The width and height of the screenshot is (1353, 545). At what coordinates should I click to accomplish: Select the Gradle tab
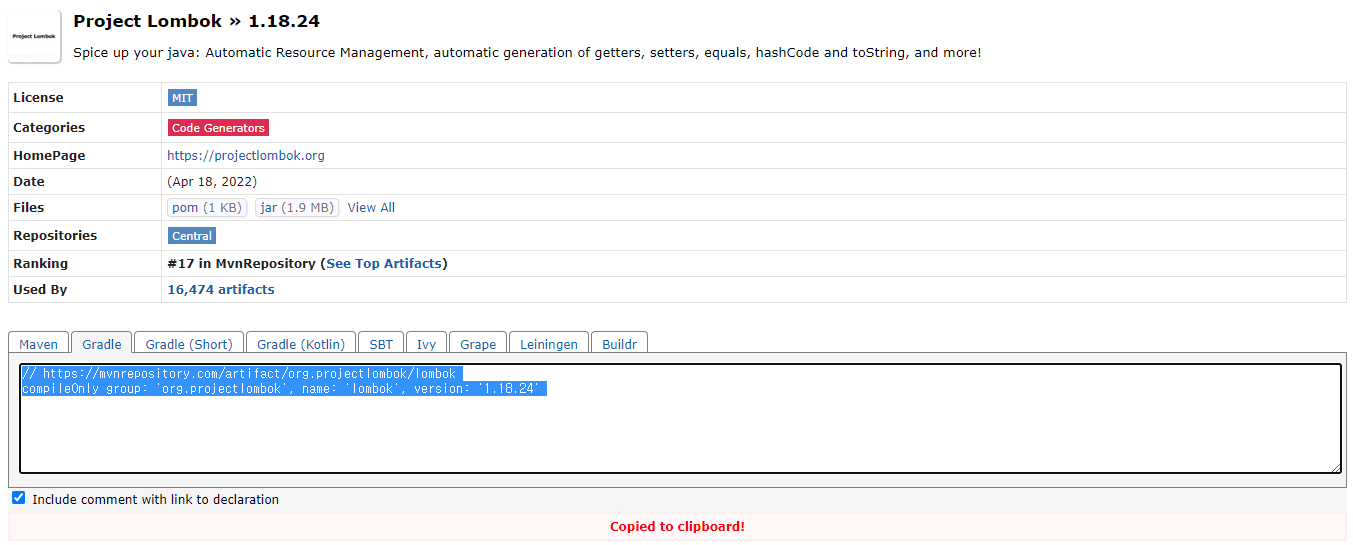102,343
